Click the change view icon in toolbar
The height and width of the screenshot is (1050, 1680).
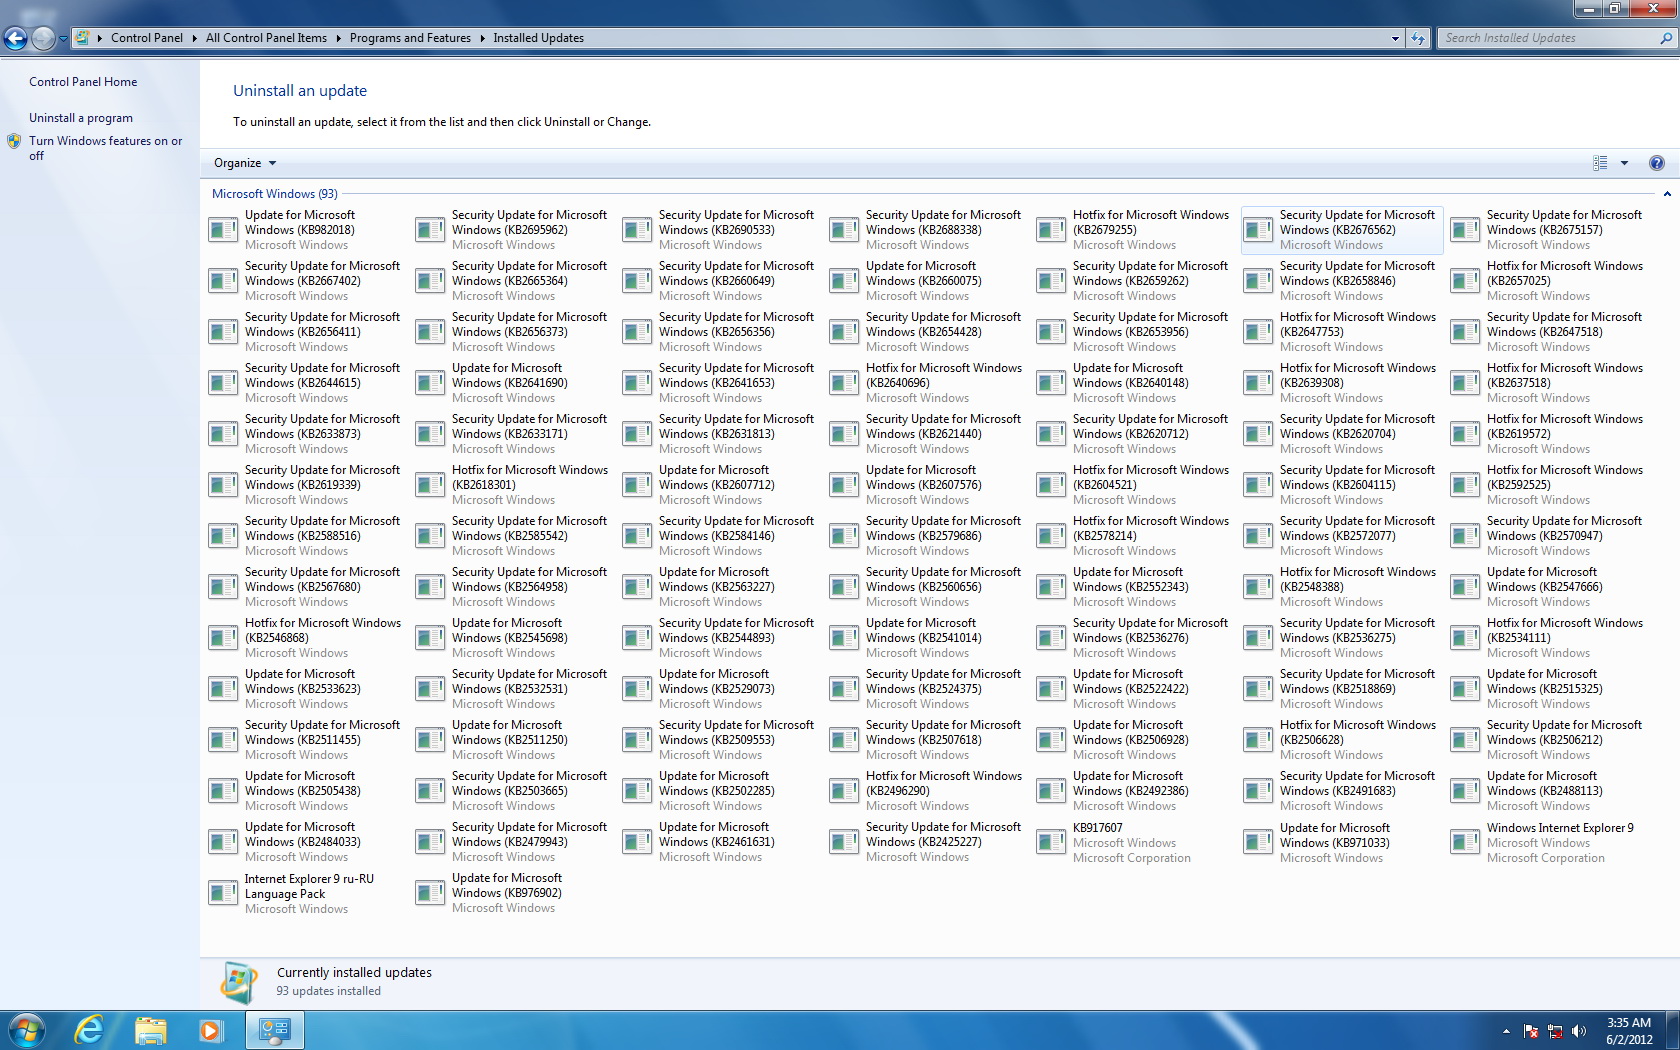[1600, 163]
